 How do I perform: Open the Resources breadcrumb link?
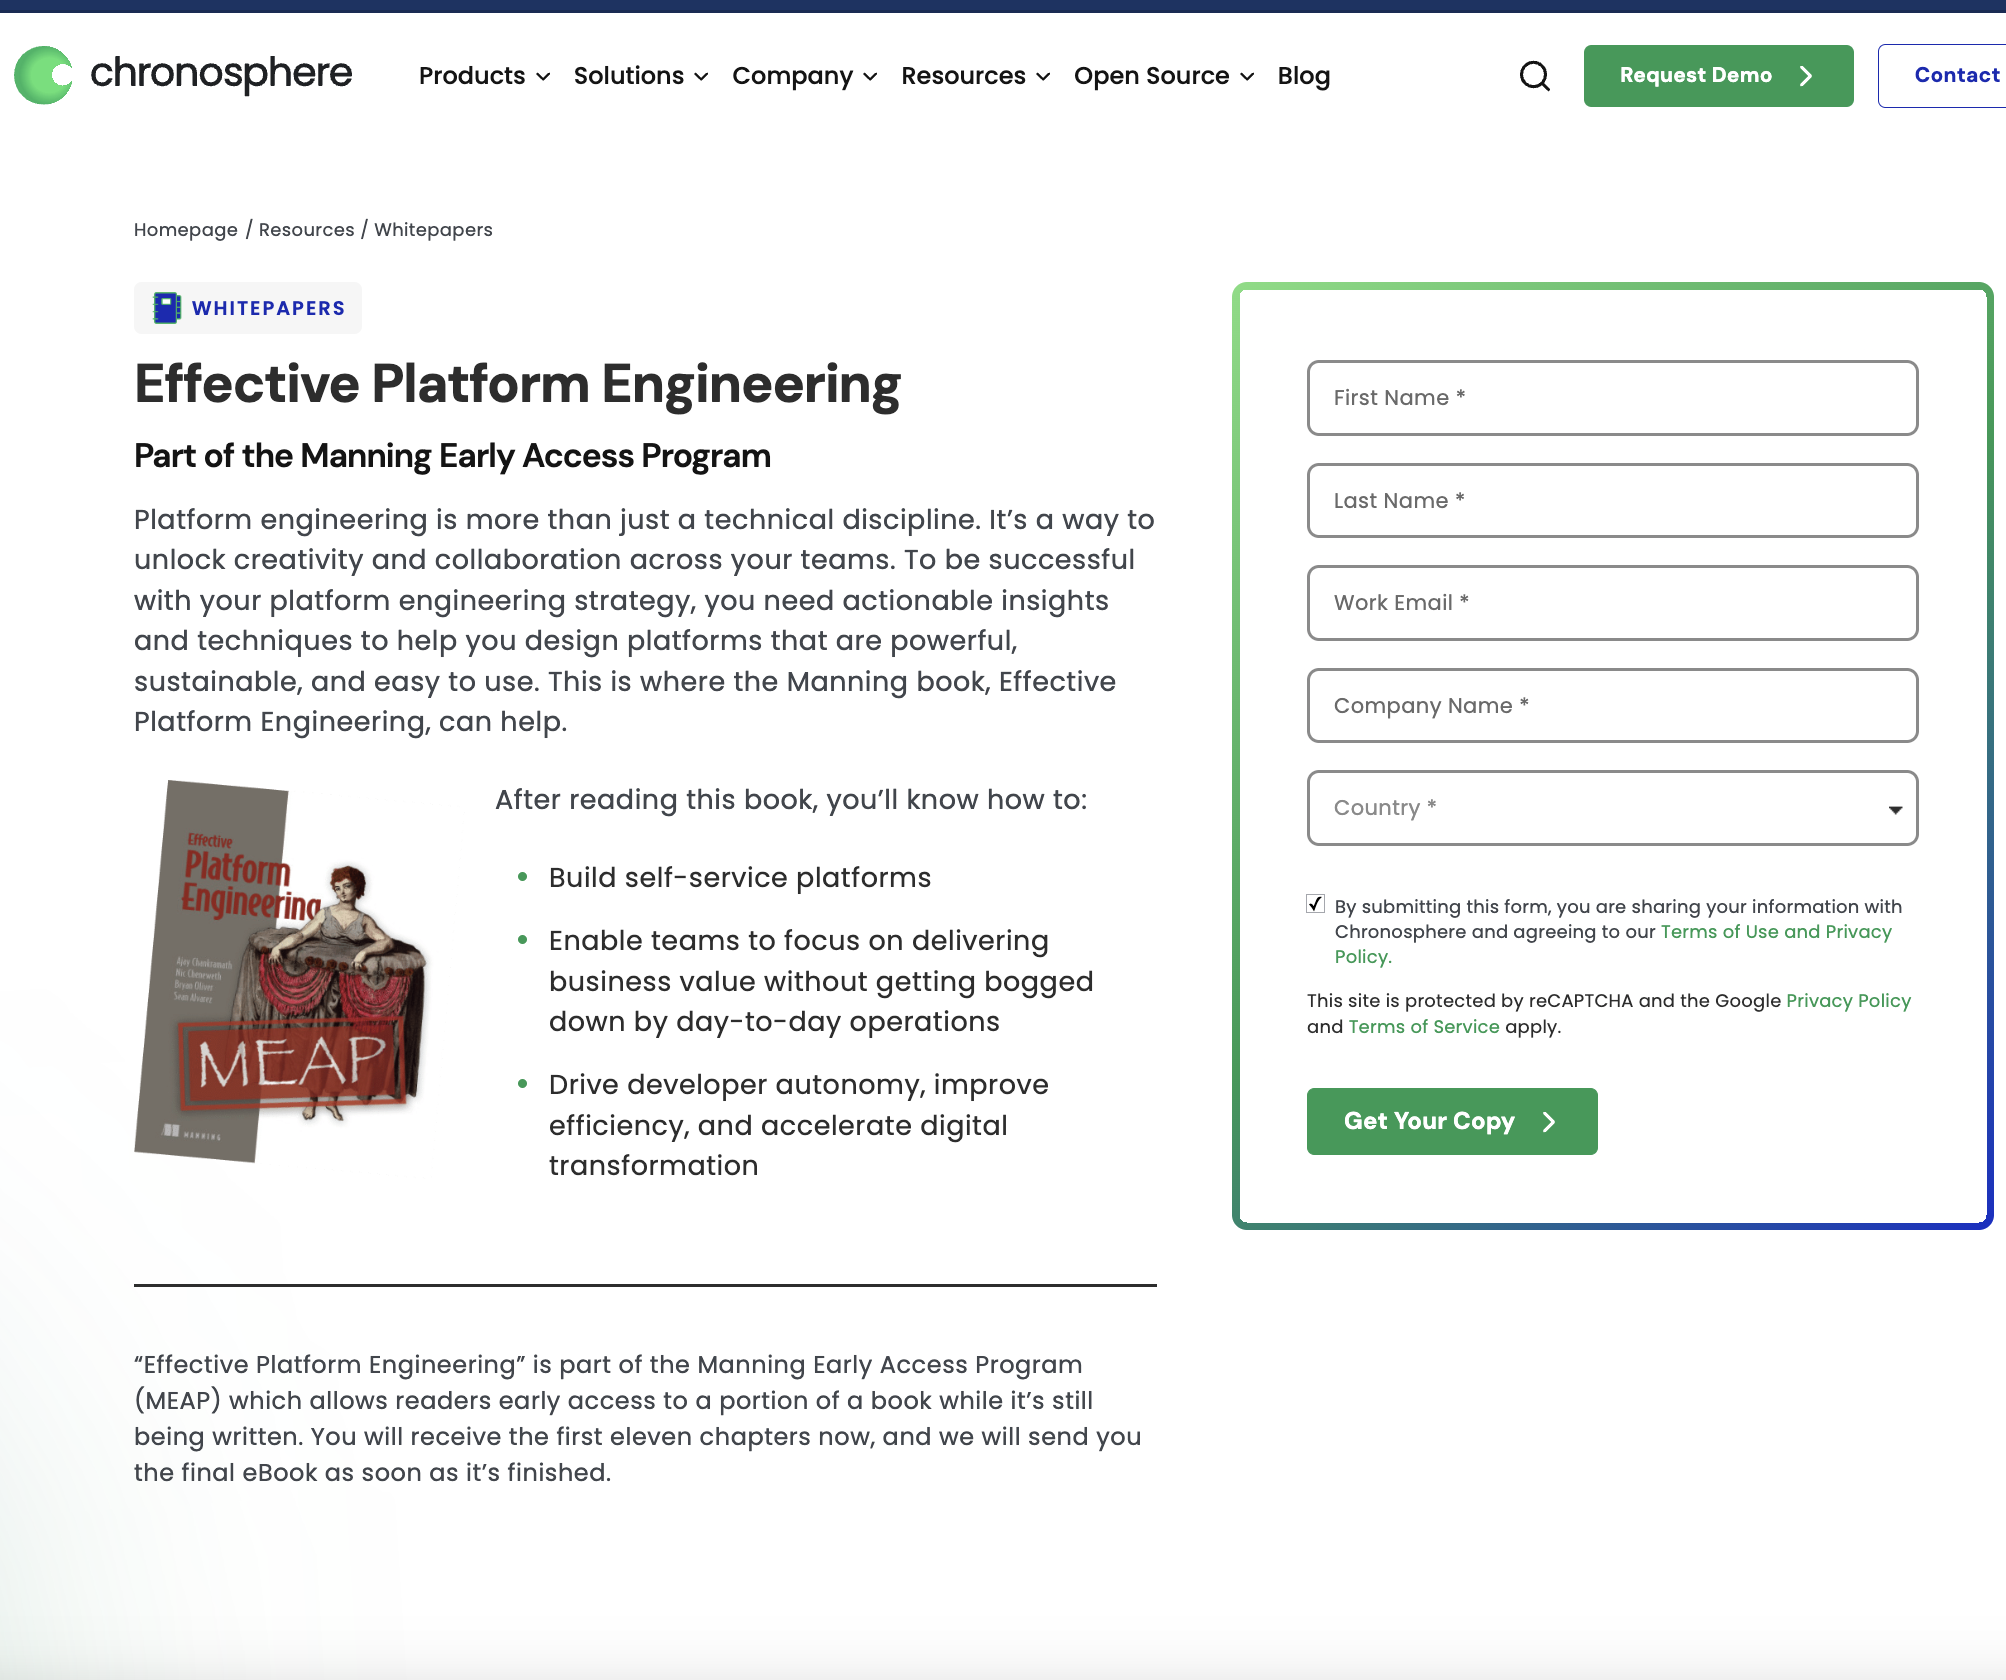306,230
